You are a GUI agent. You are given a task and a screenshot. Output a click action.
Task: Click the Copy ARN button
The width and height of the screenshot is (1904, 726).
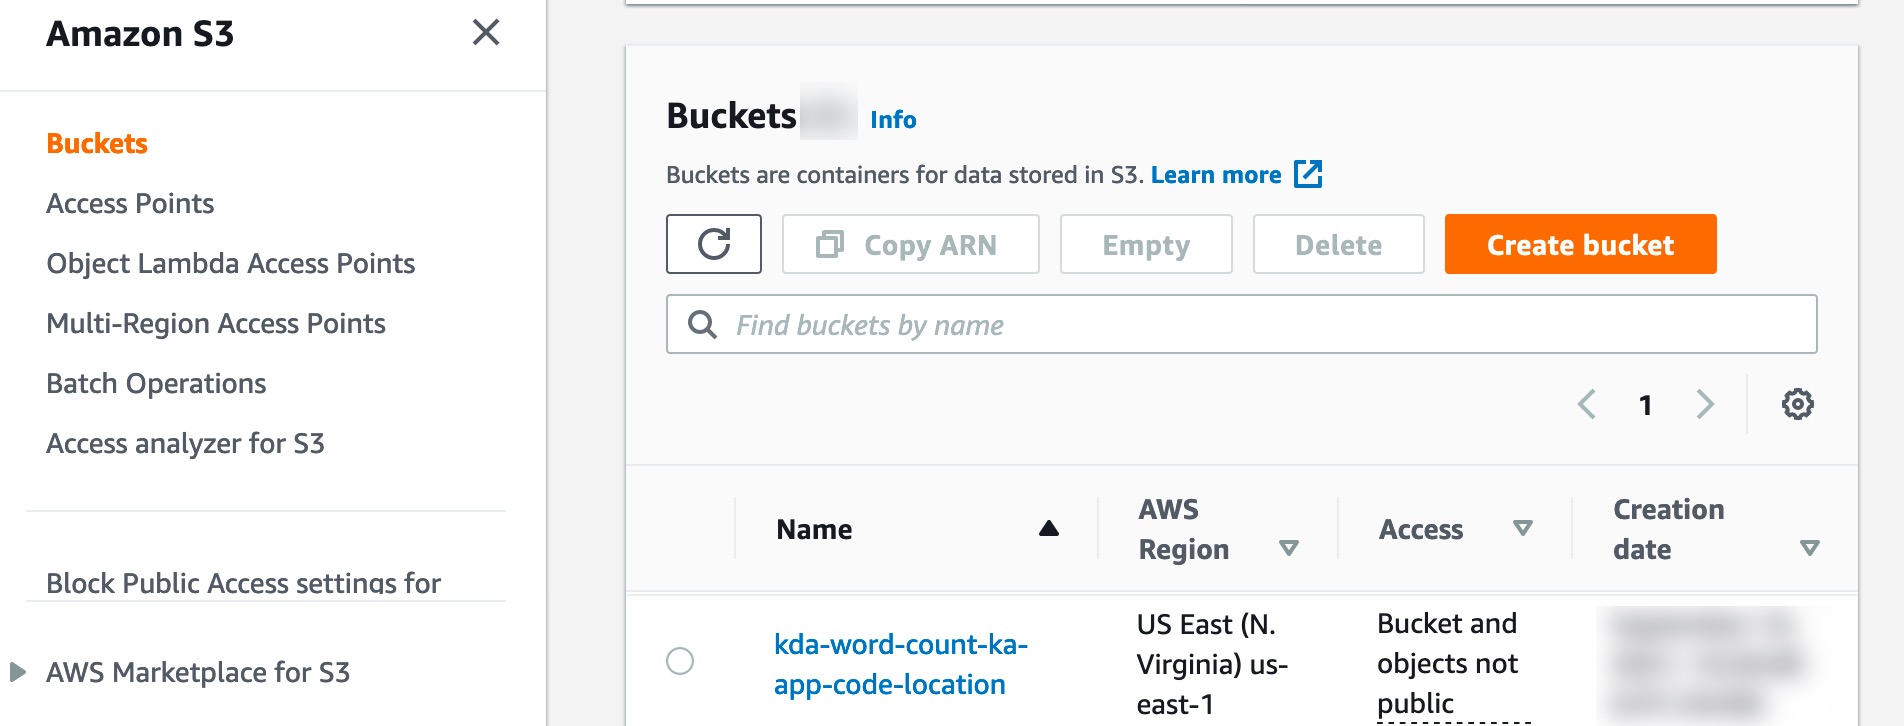click(910, 244)
